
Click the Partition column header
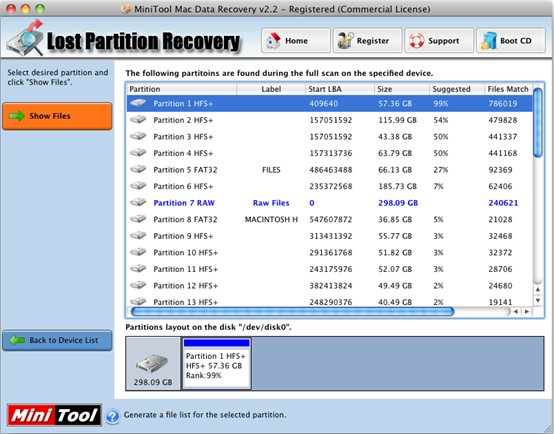point(182,89)
